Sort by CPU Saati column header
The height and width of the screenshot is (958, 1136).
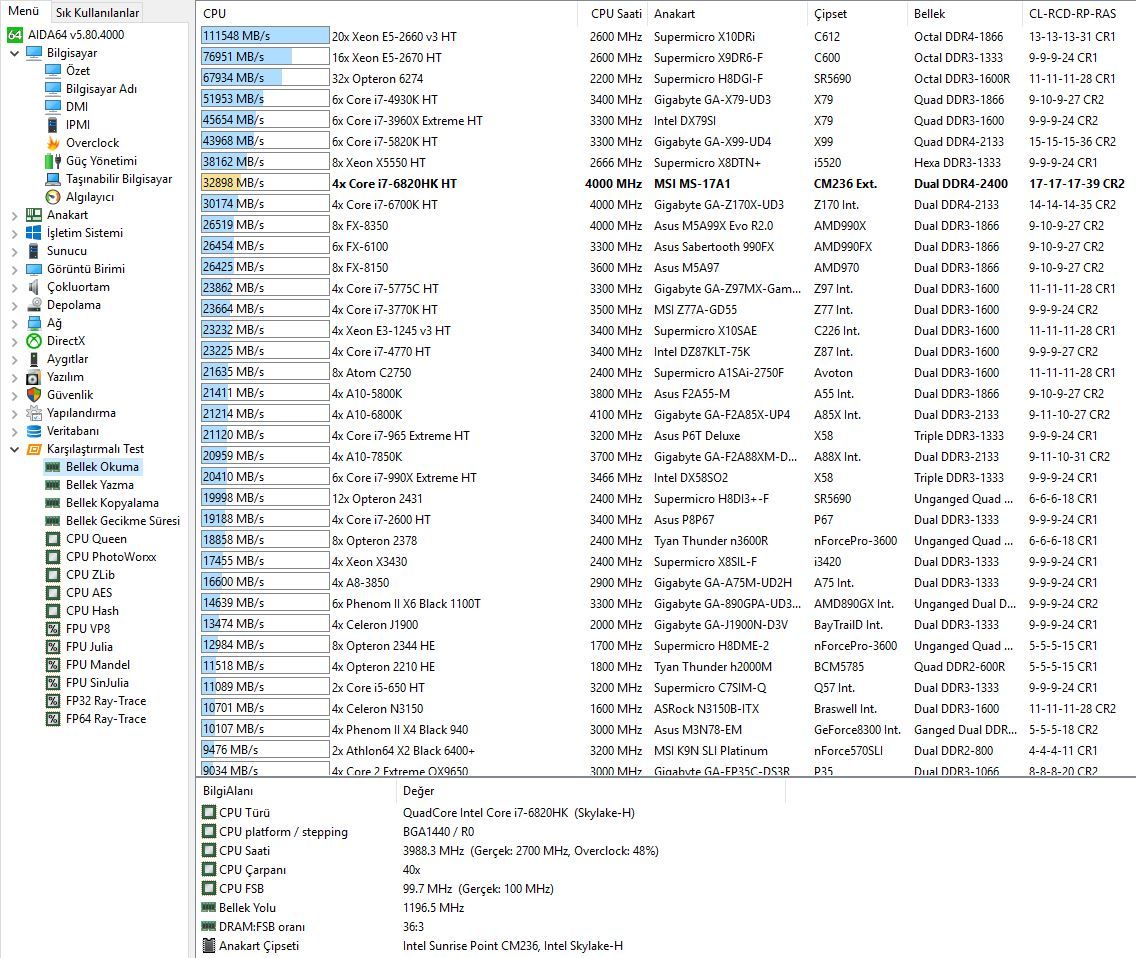611,13
